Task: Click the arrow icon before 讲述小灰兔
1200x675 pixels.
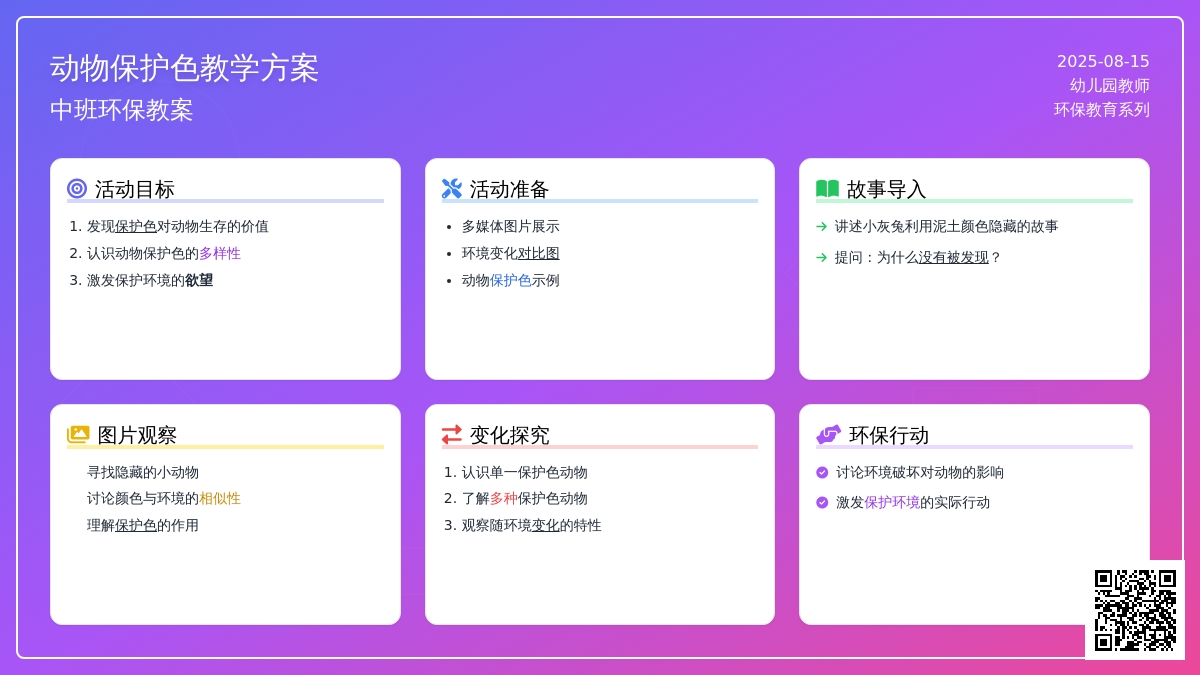Action: [822, 227]
